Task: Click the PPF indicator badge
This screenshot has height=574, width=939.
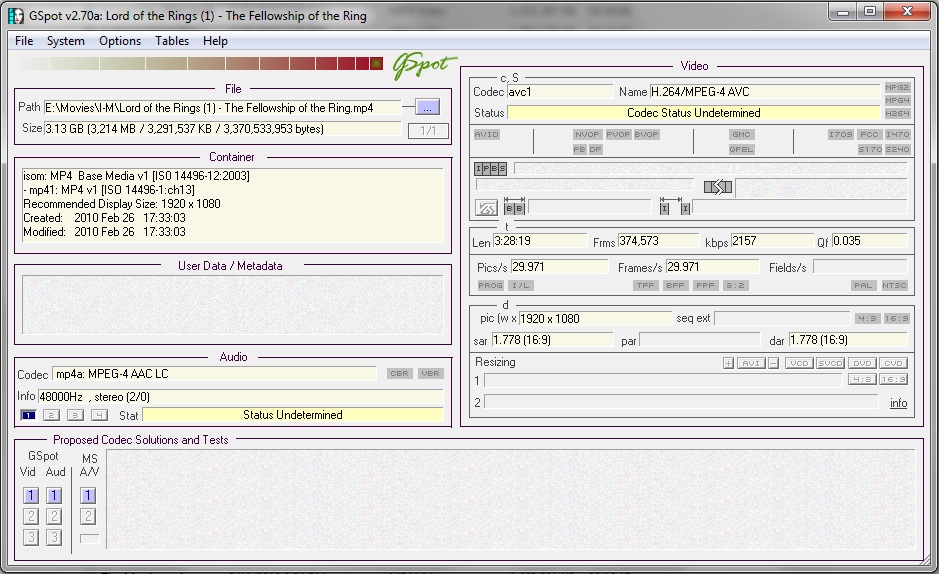Action: (x=705, y=286)
